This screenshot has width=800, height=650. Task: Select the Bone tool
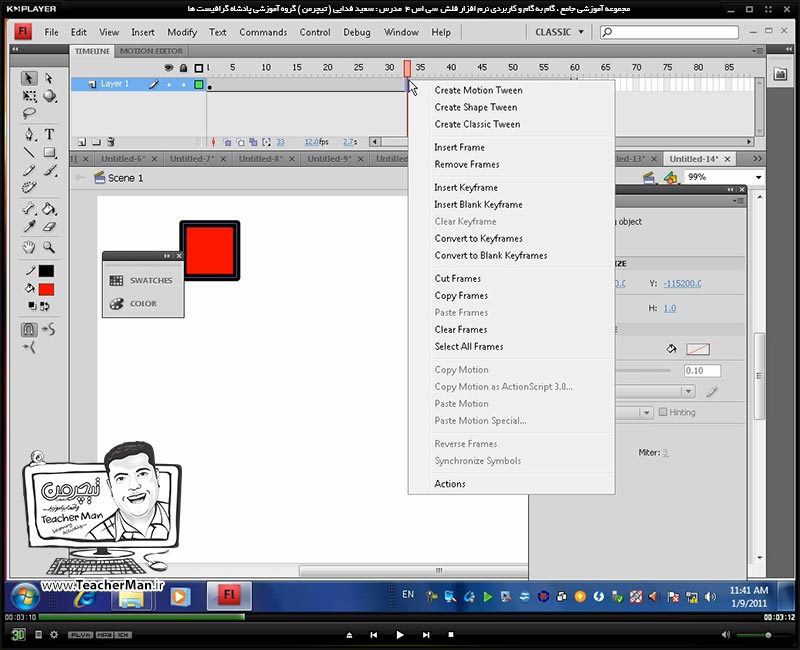[29, 209]
